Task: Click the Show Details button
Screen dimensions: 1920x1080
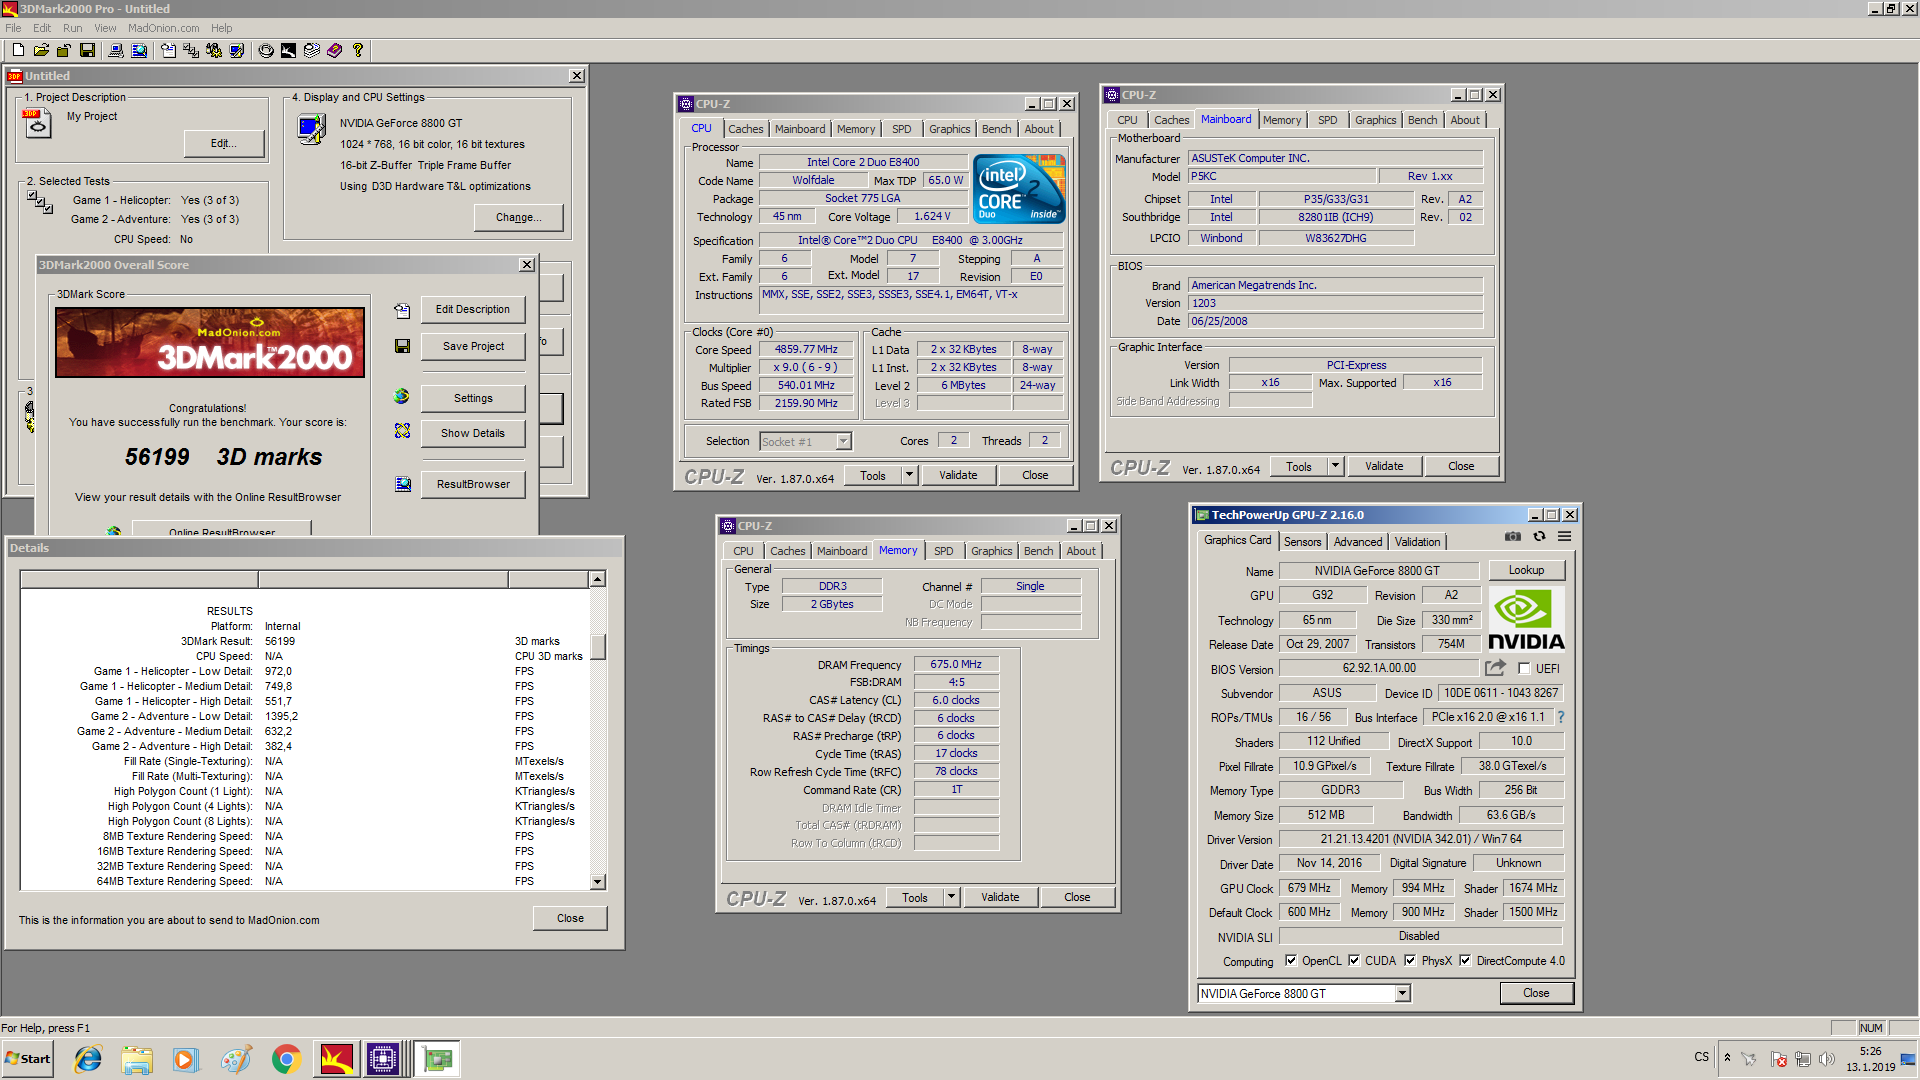Action: [x=473, y=433]
